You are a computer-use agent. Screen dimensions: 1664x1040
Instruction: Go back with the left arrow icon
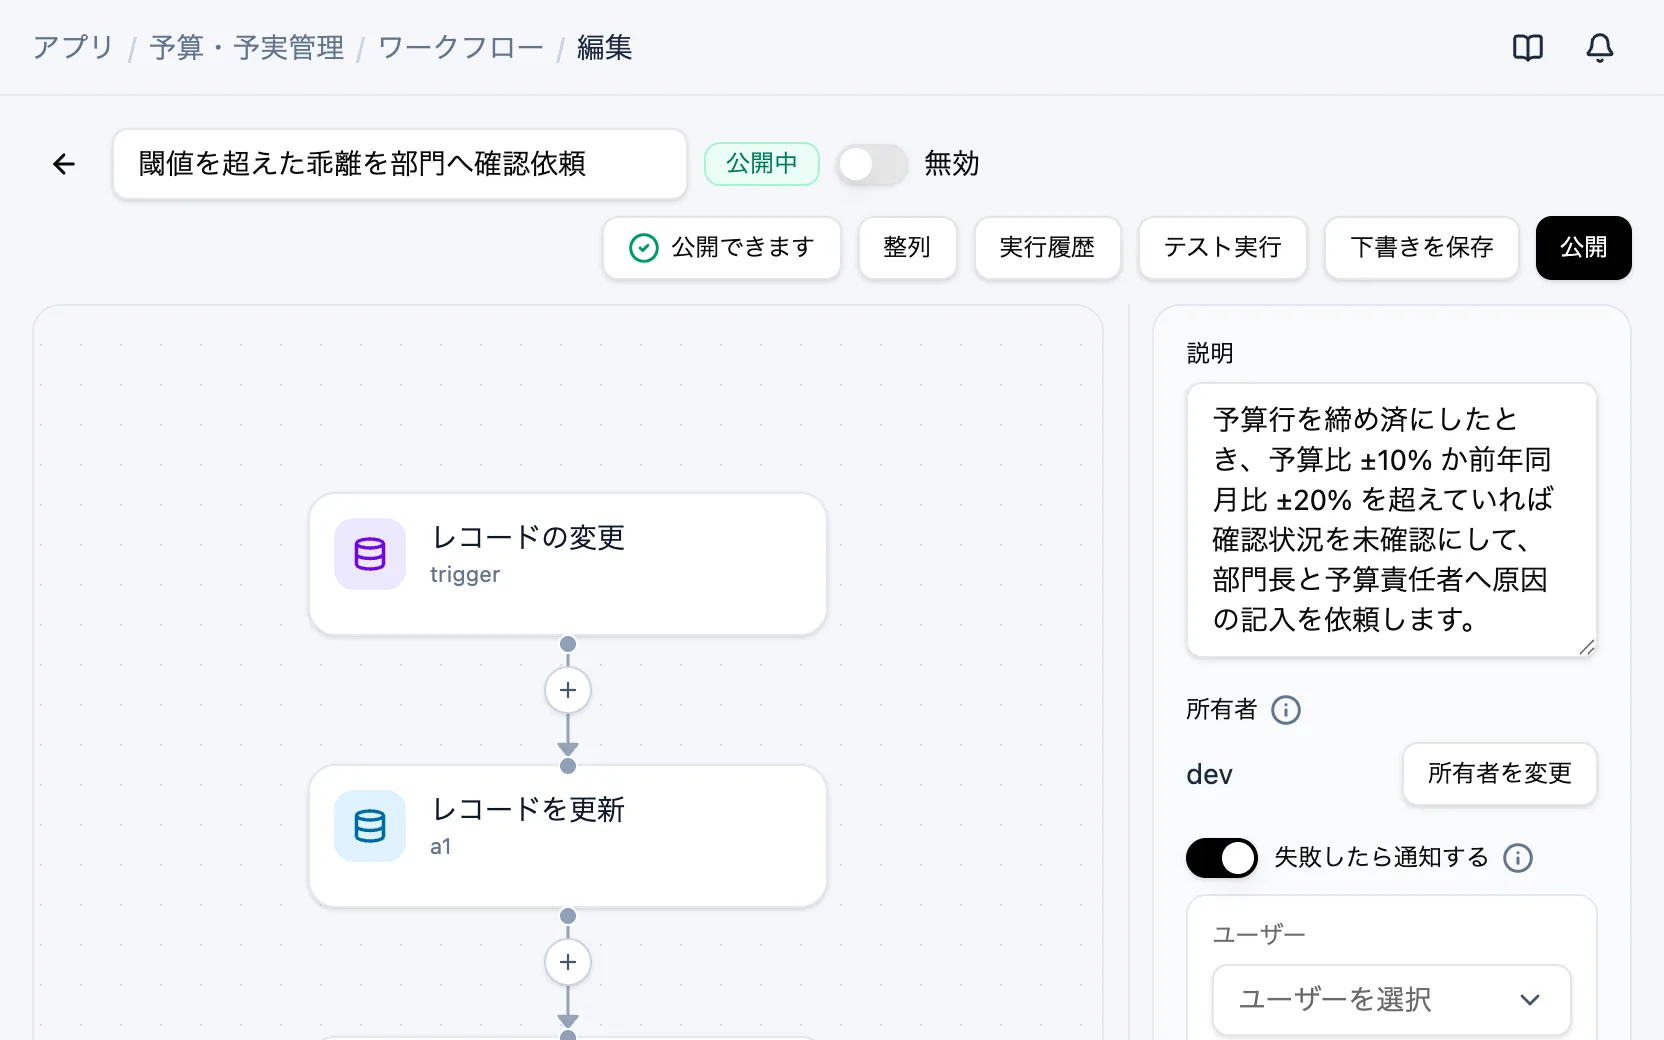[64, 164]
